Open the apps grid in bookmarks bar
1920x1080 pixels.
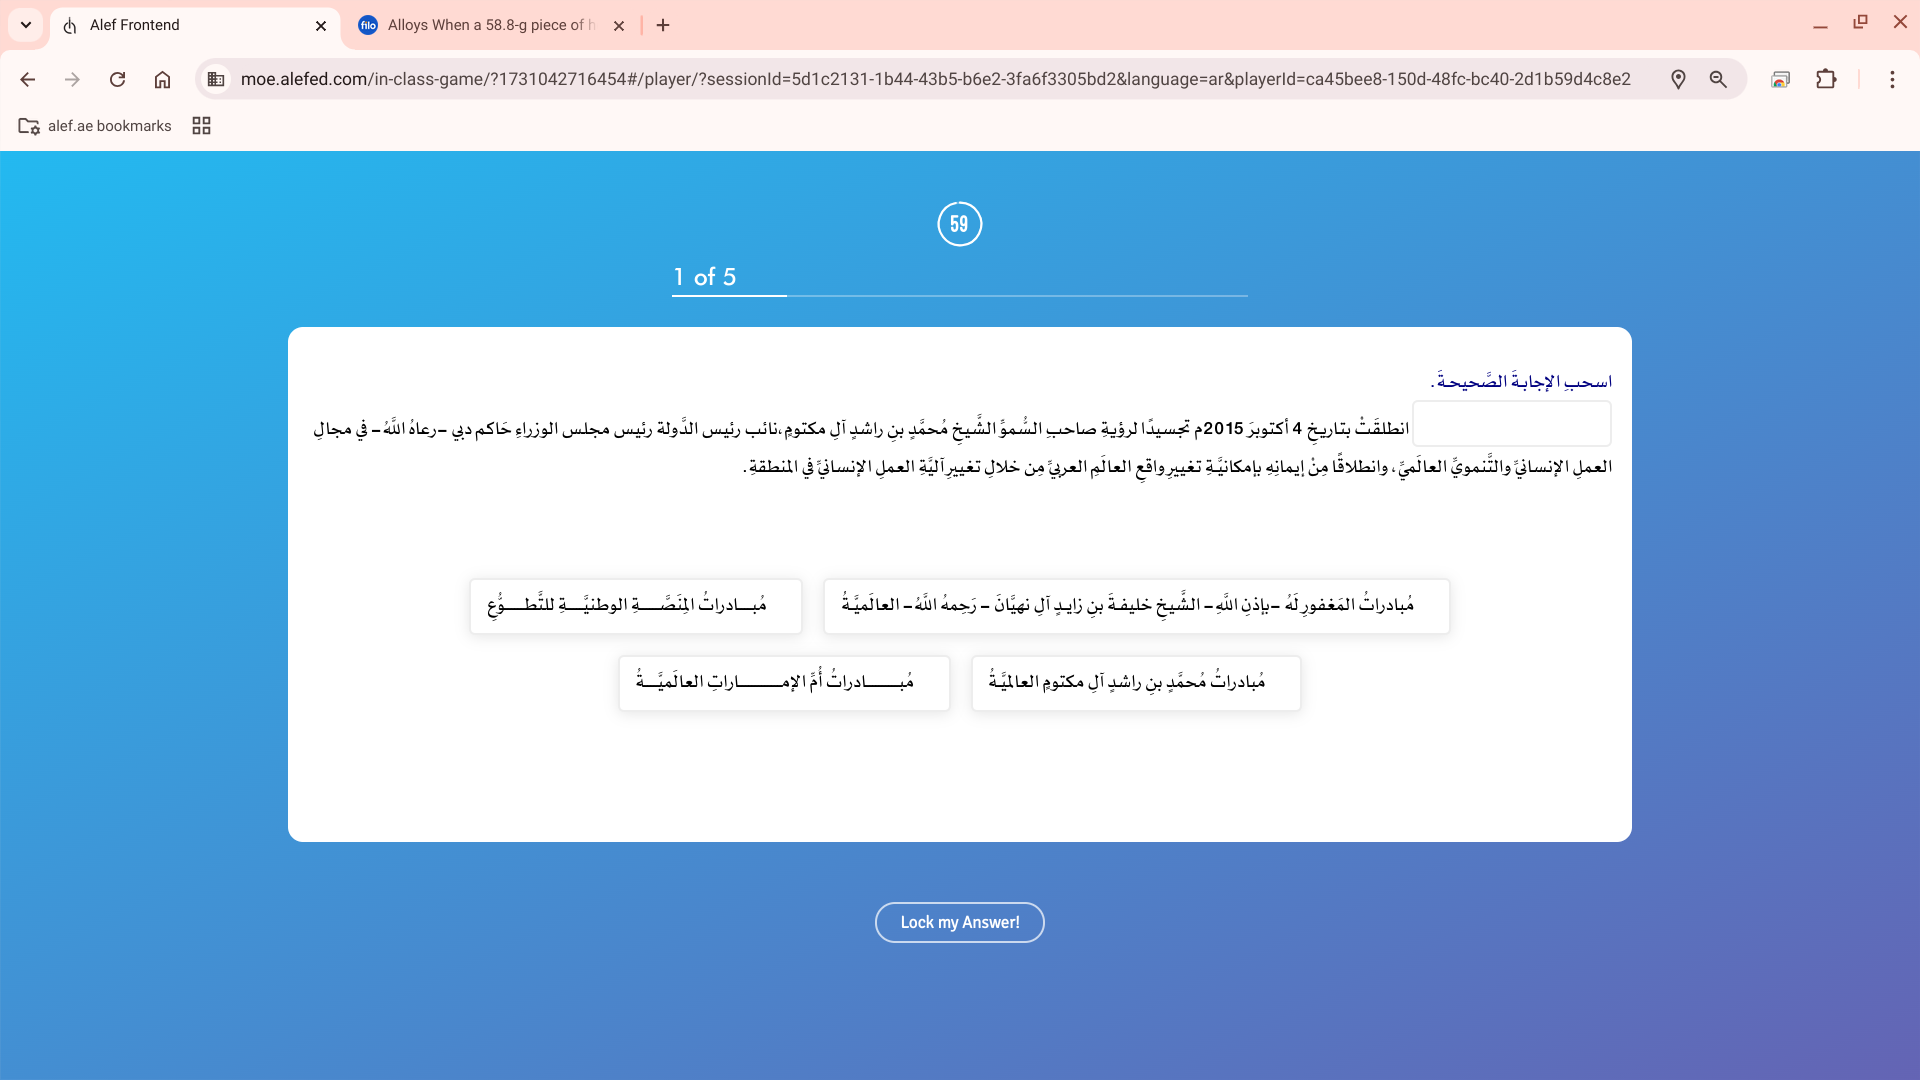tap(201, 126)
